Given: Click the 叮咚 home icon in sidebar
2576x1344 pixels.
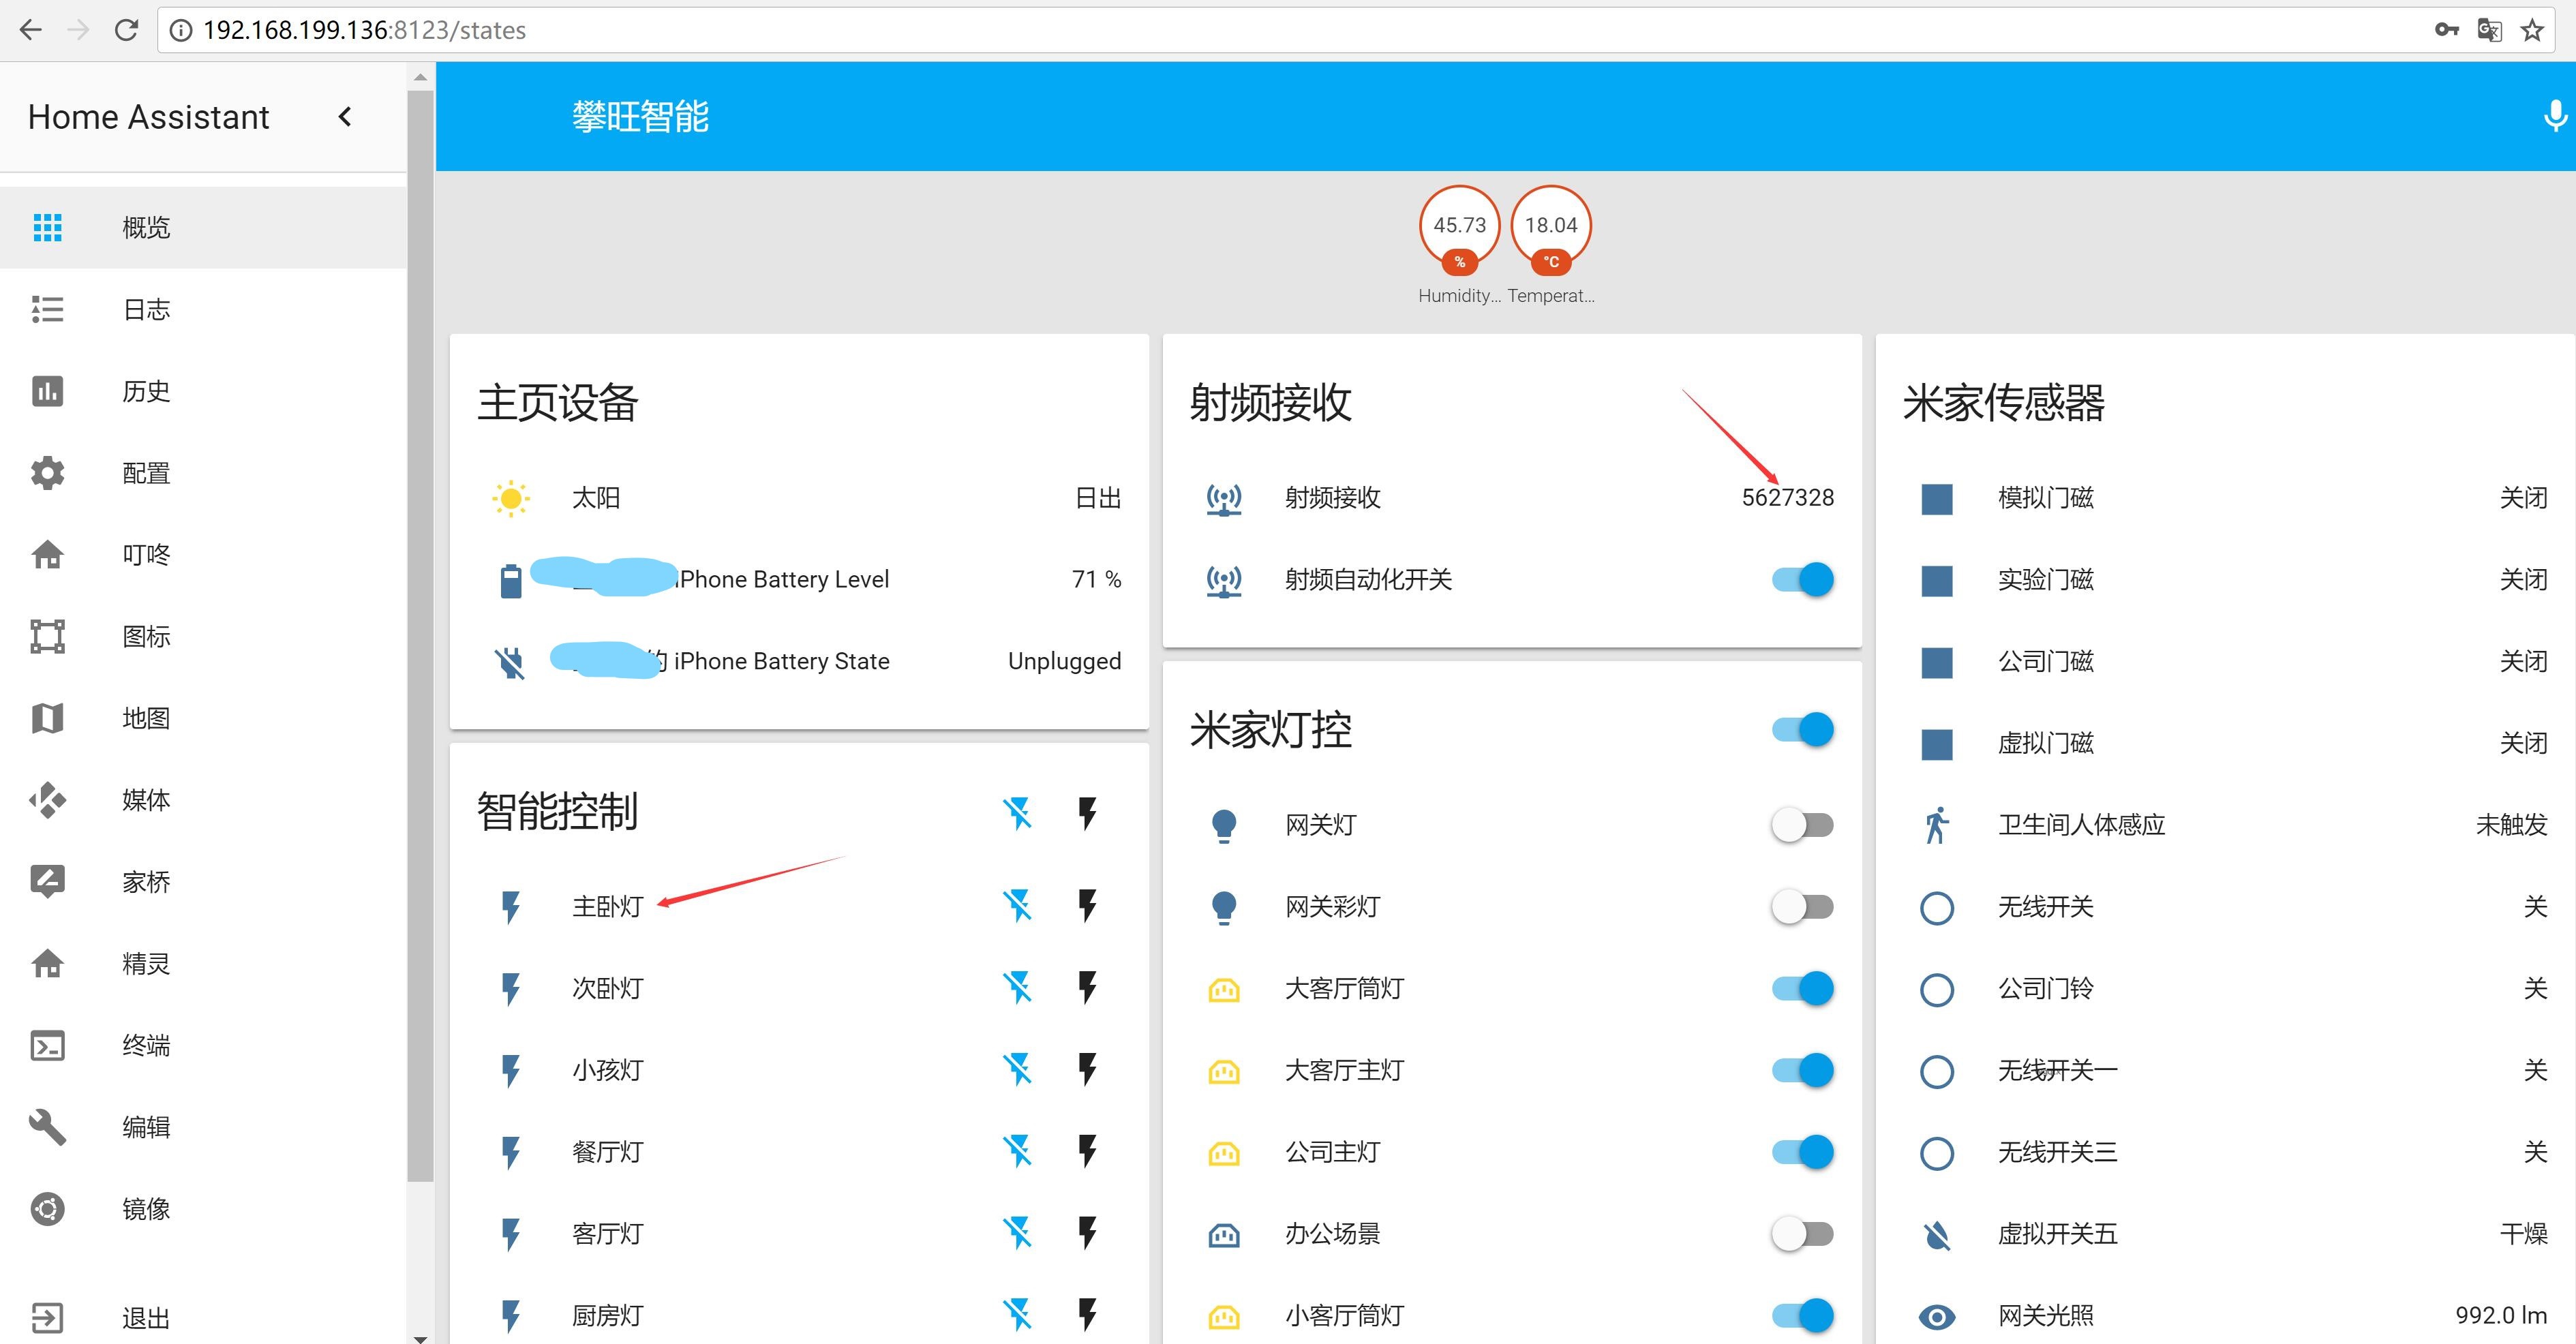Looking at the screenshot, I should tap(47, 555).
